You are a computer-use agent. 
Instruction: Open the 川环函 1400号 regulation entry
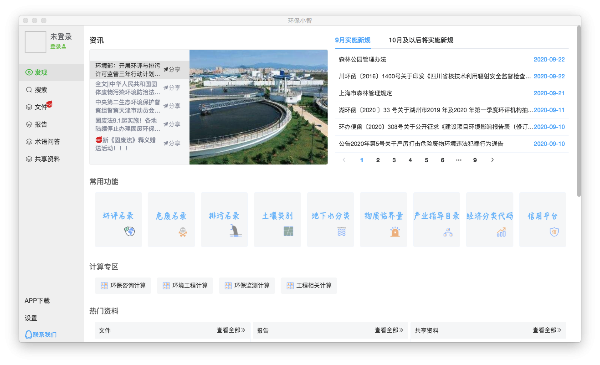pos(452,76)
